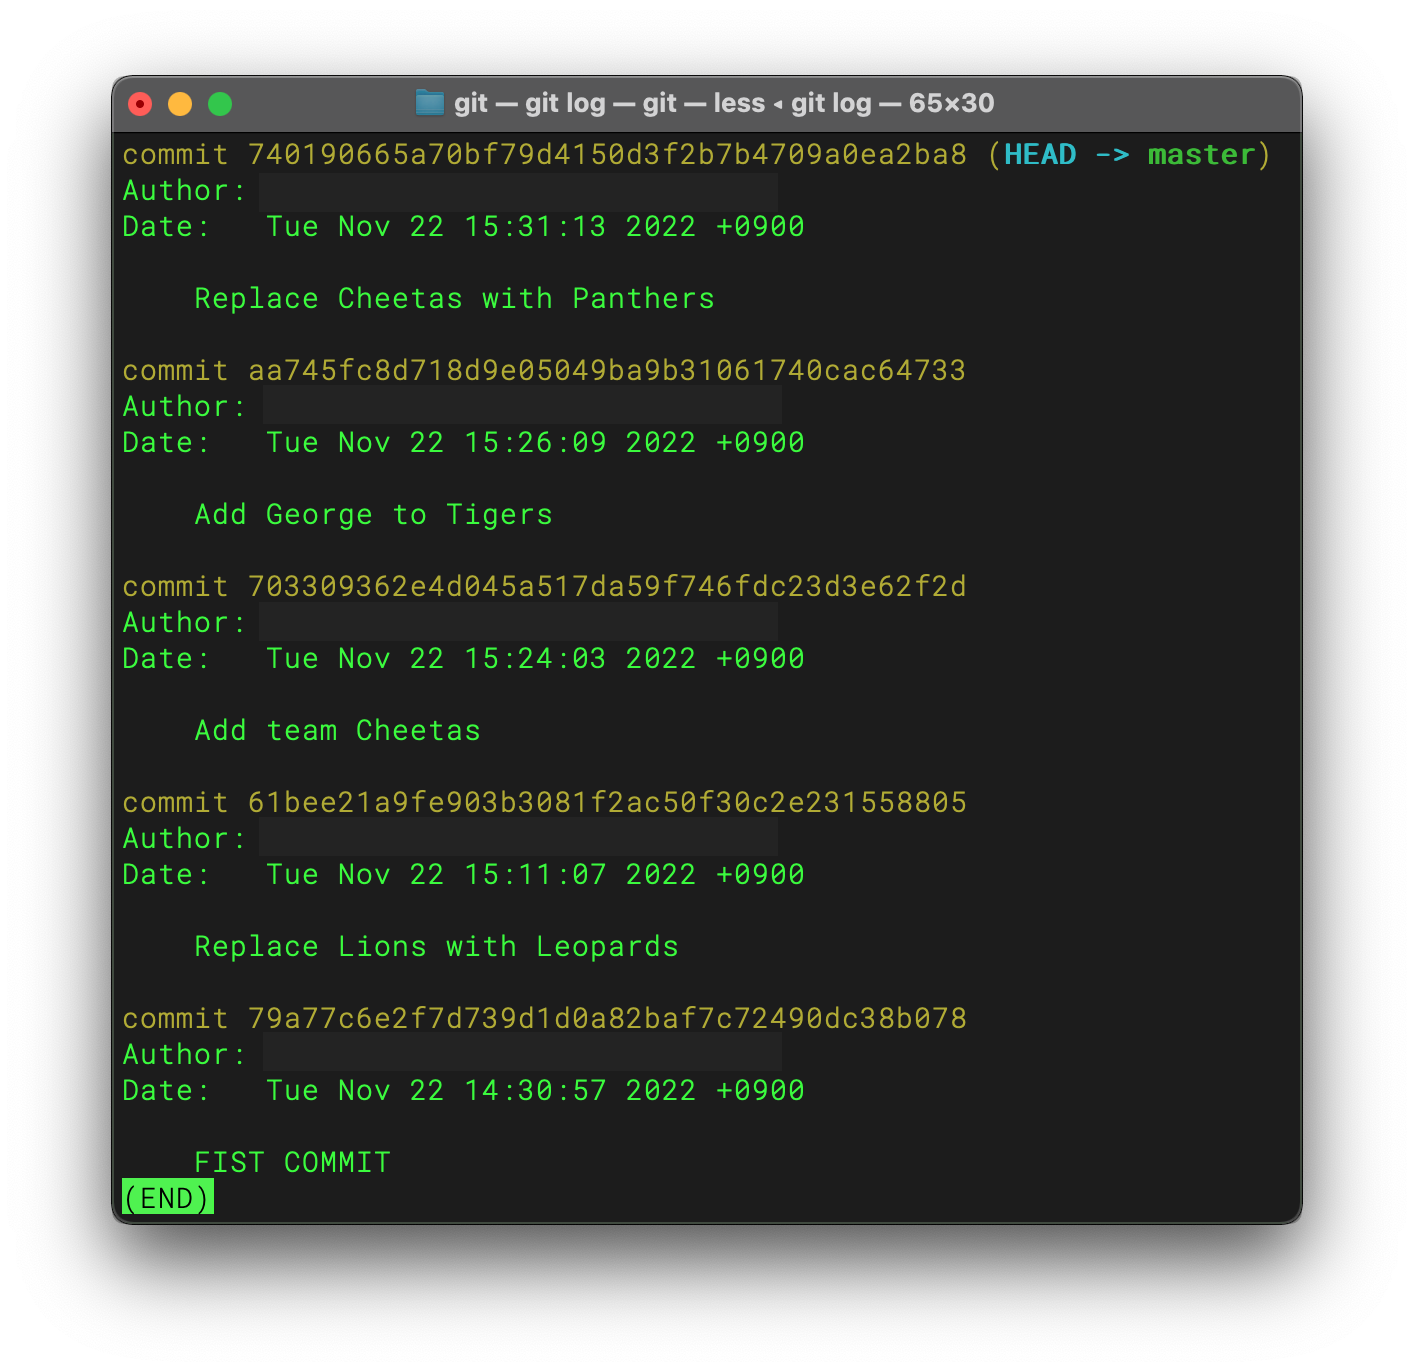The width and height of the screenshot is (1414, 1372).
Task: Click message "Replace Cheetas with Panthers"
Action: tap(455, 299)
